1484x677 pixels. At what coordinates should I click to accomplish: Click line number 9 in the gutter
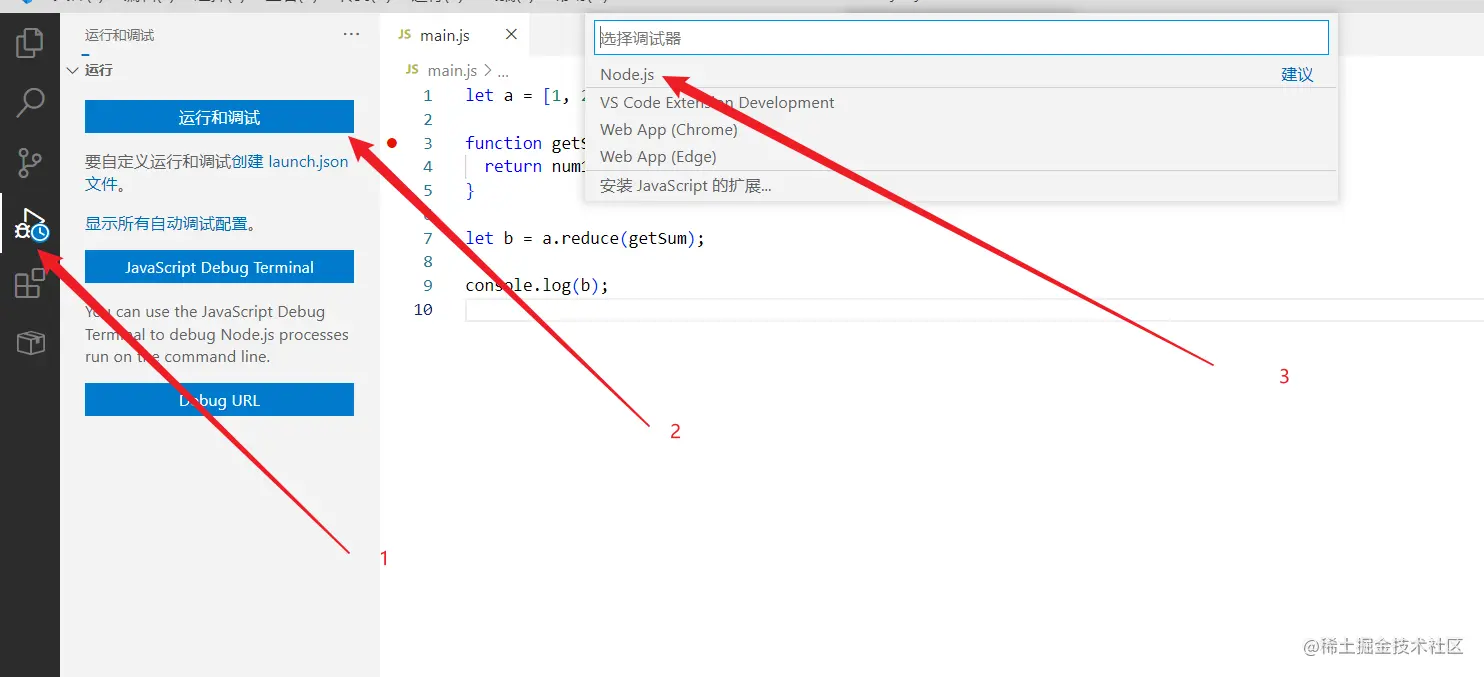pyautogui.click(x=428, y=286)
